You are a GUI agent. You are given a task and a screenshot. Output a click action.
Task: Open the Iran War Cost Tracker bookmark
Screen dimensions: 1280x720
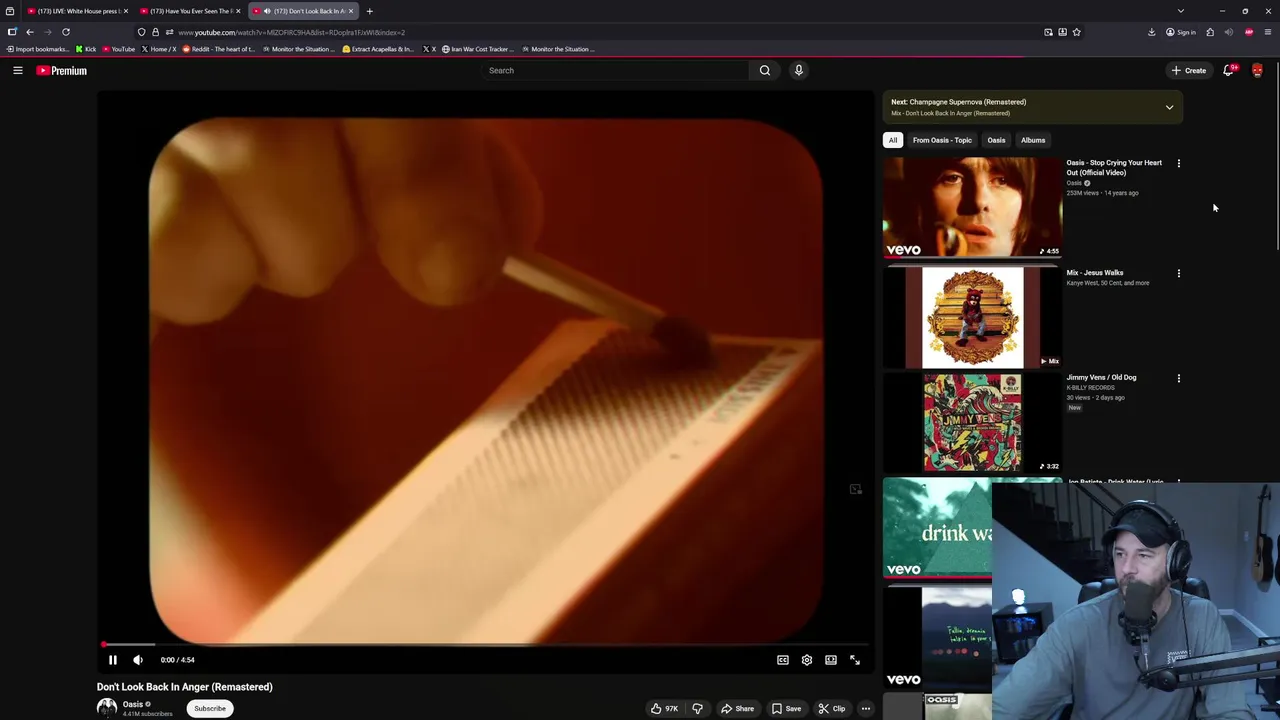[x=477, y=49]
